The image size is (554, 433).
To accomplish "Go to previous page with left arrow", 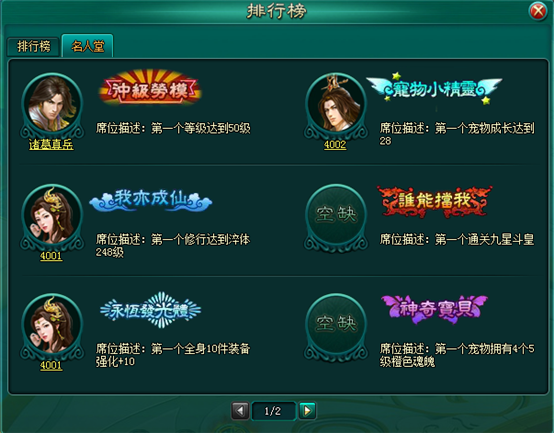I will coord(240,410).
